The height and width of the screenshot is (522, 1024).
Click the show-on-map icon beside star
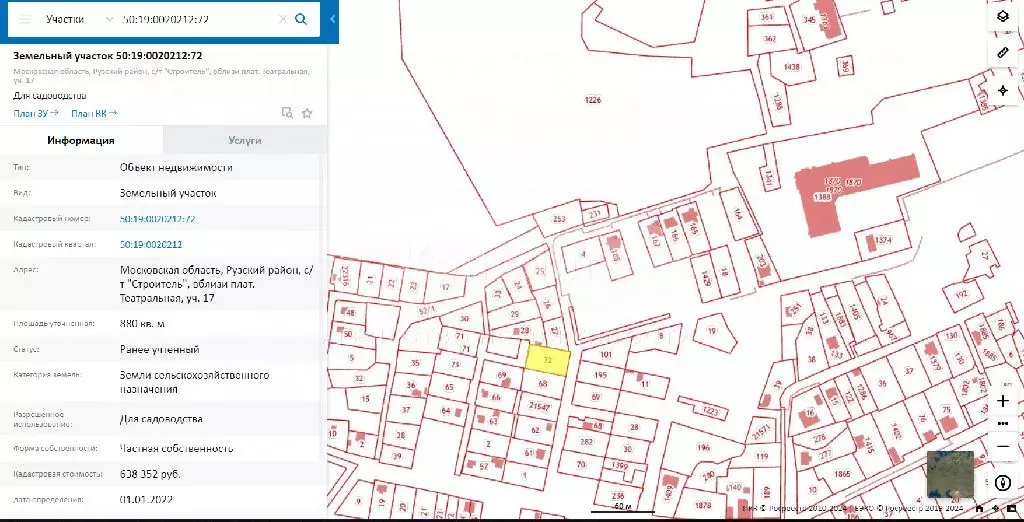(287, 113)
